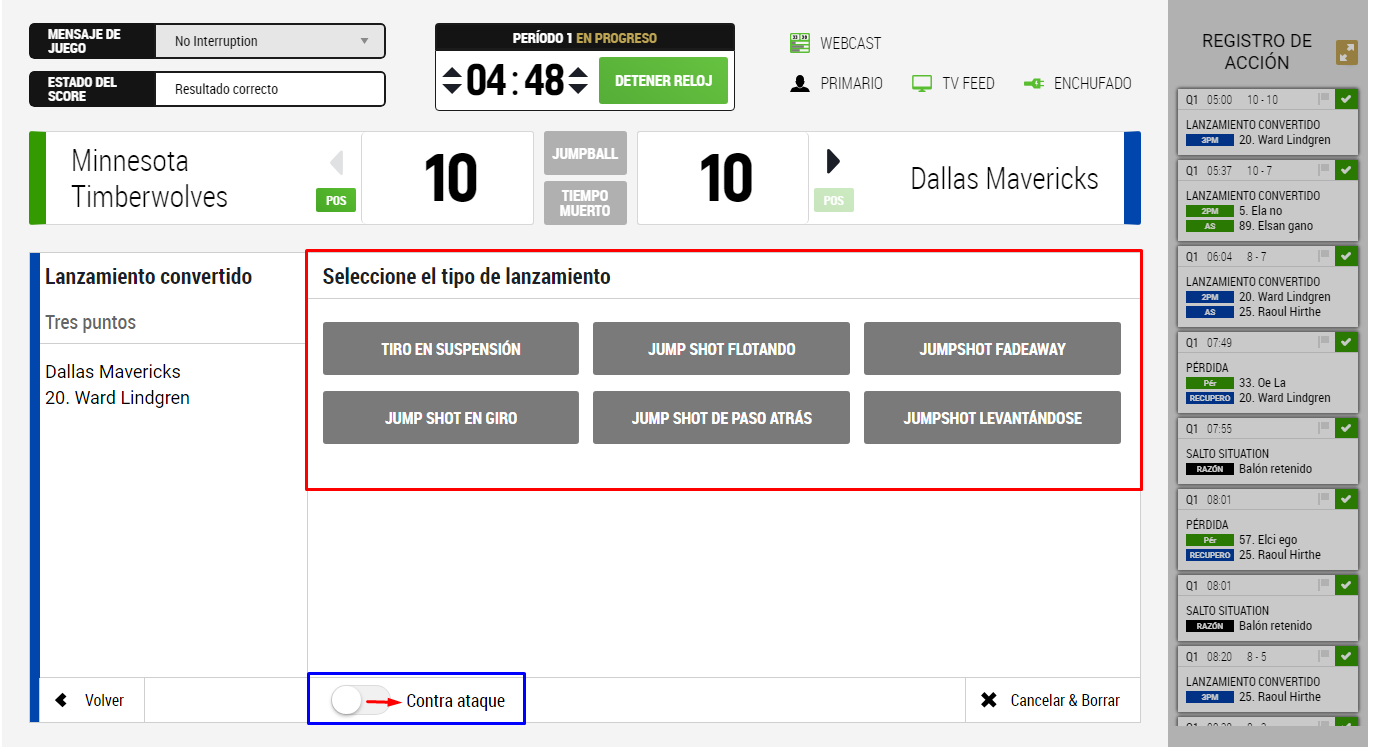Select Jump Shot Flotando shot type
Viewport: 1373px width, 752px height.
coord(721,349)
